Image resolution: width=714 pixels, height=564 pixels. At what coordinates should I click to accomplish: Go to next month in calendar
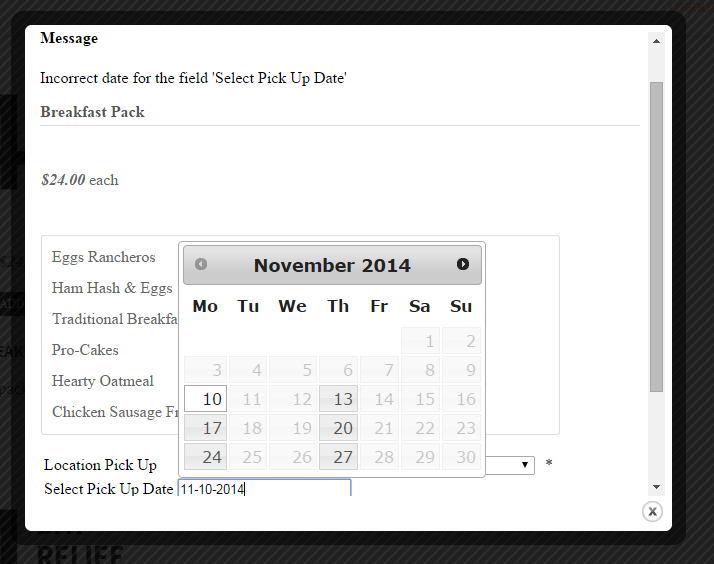(463, 264)
